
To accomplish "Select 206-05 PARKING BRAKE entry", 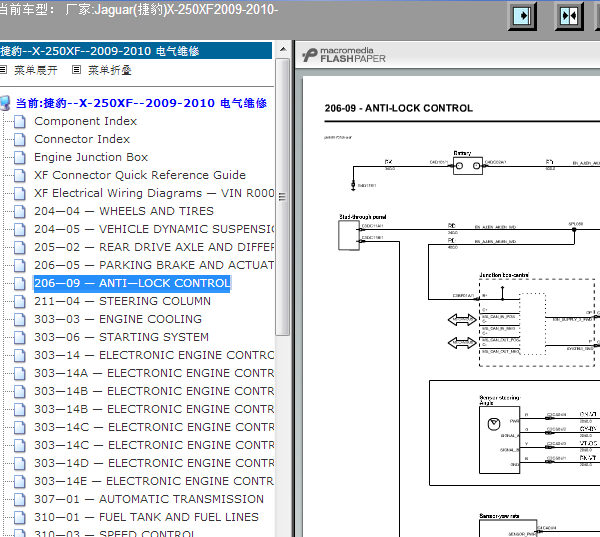I will [154, 265].
